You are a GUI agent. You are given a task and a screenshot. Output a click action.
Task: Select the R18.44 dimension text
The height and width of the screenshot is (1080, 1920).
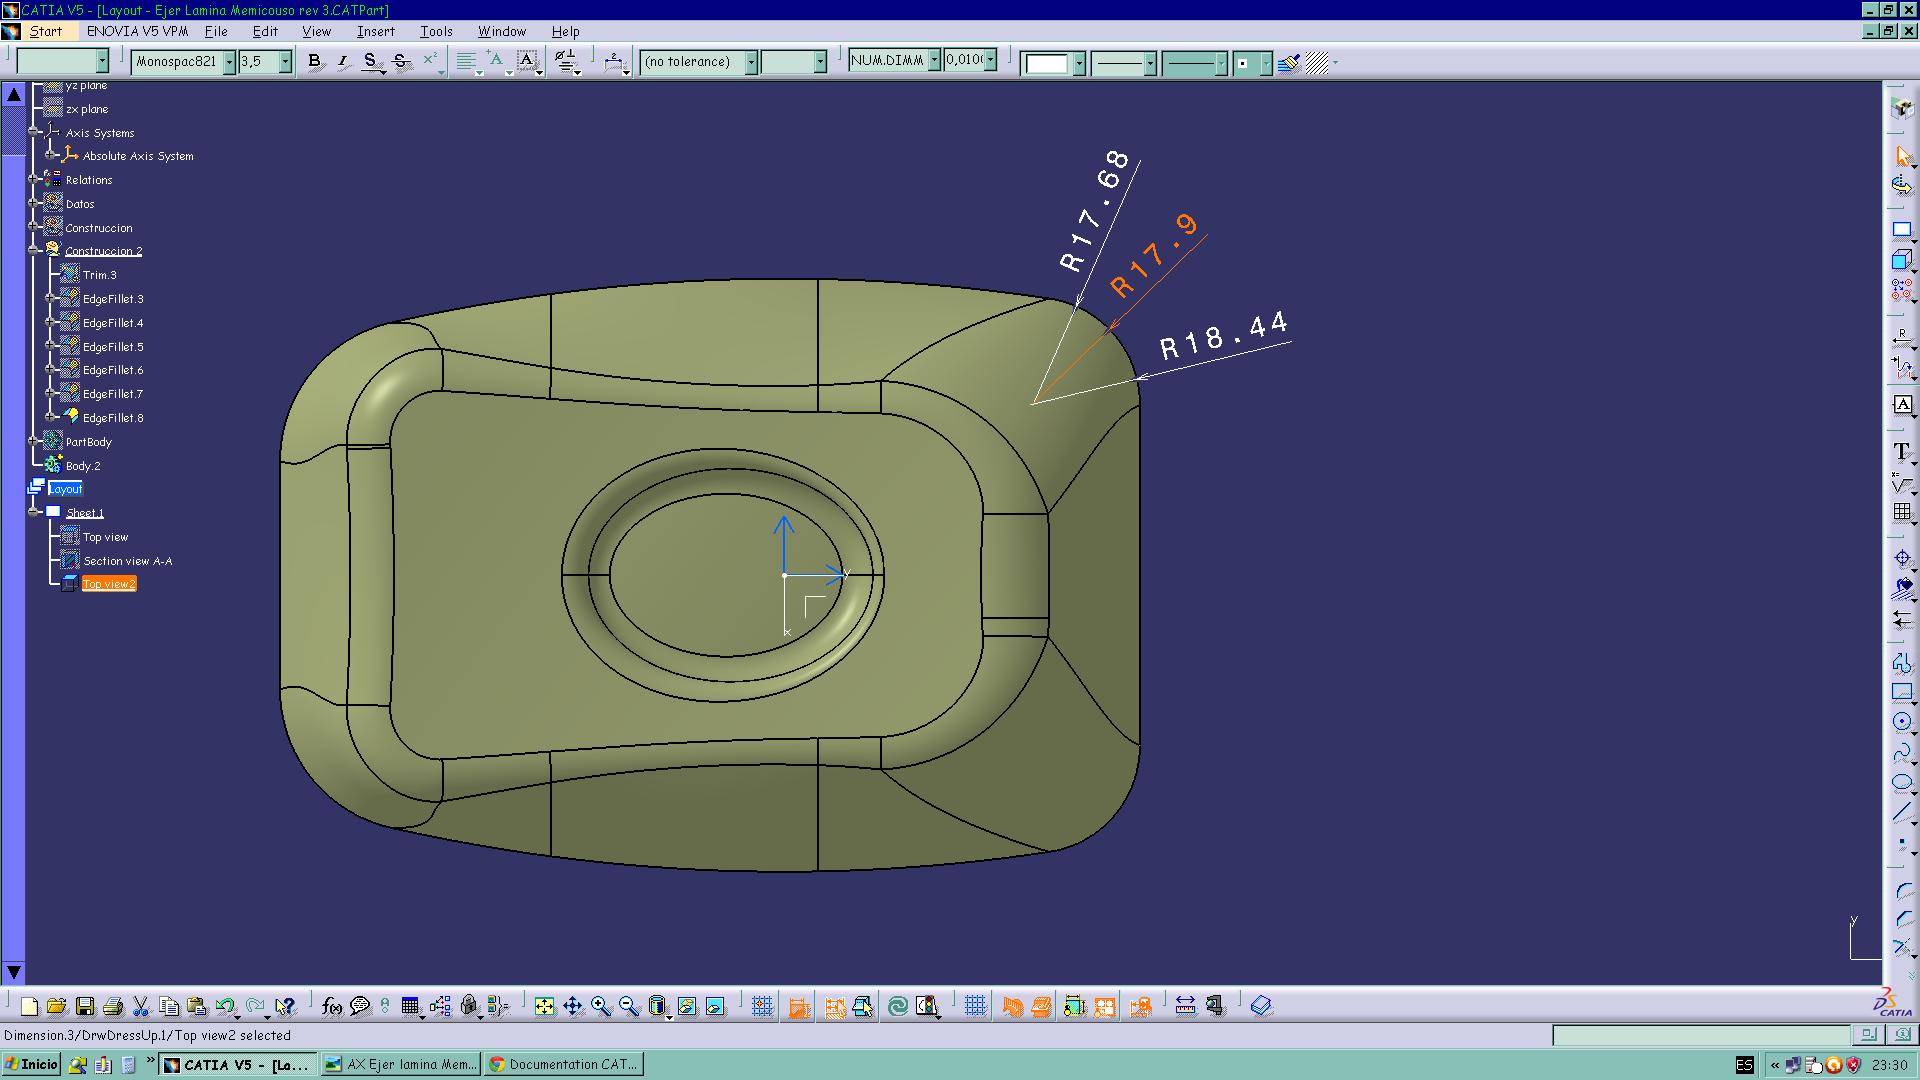[1224, 335]
